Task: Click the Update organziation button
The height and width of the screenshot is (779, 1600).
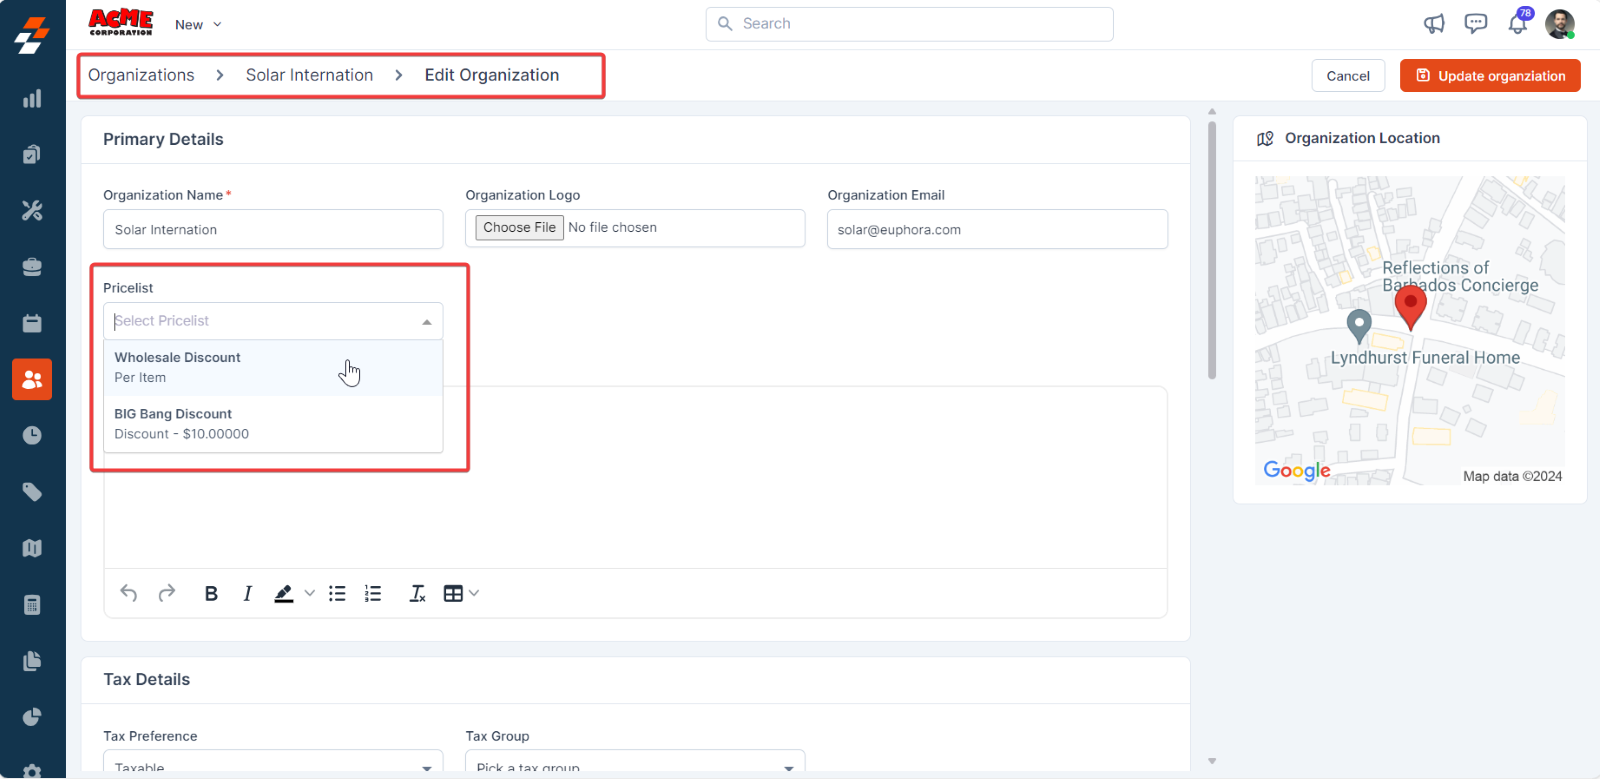Action: (1490, 76)
